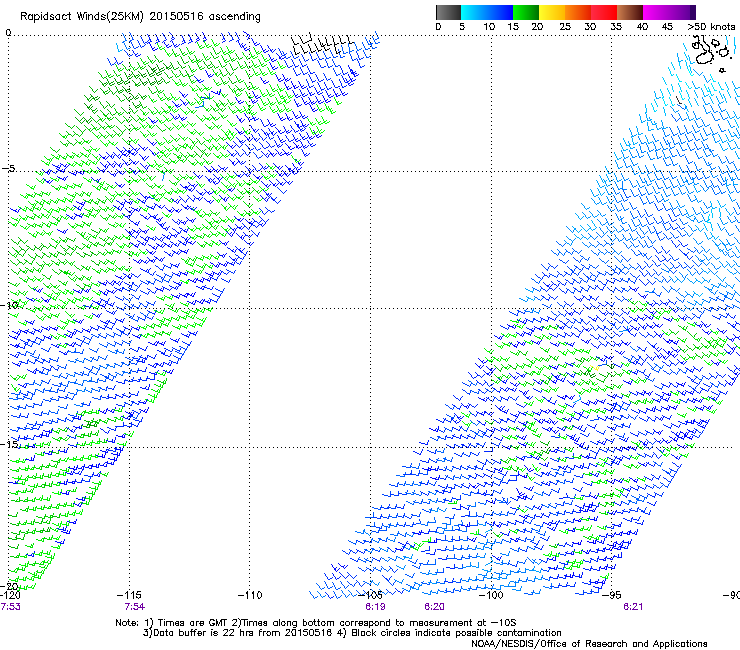Viewport: 740px width, 650px height.
Task: Click the blue 10-15 knots legend swatch
Action: click(500, 12)
